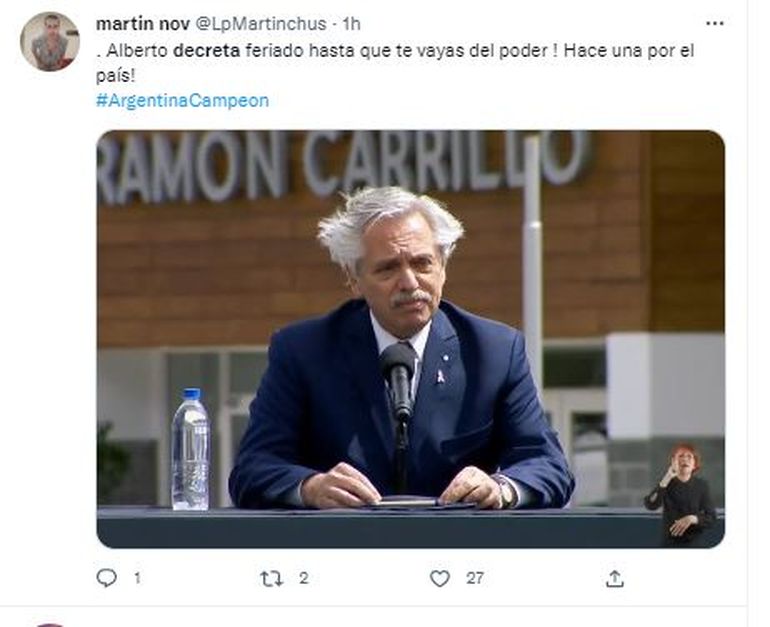Click the bold word decreta in tweet

(x=207, y=51)
